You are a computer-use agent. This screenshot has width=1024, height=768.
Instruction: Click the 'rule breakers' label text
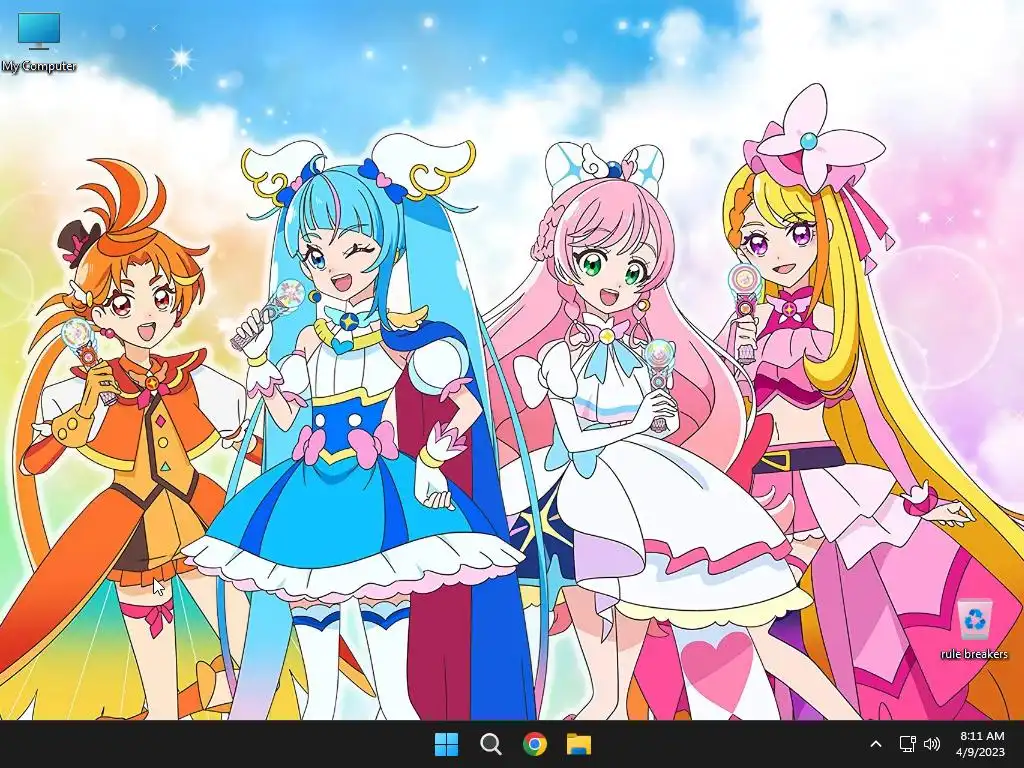pos(974,654)
